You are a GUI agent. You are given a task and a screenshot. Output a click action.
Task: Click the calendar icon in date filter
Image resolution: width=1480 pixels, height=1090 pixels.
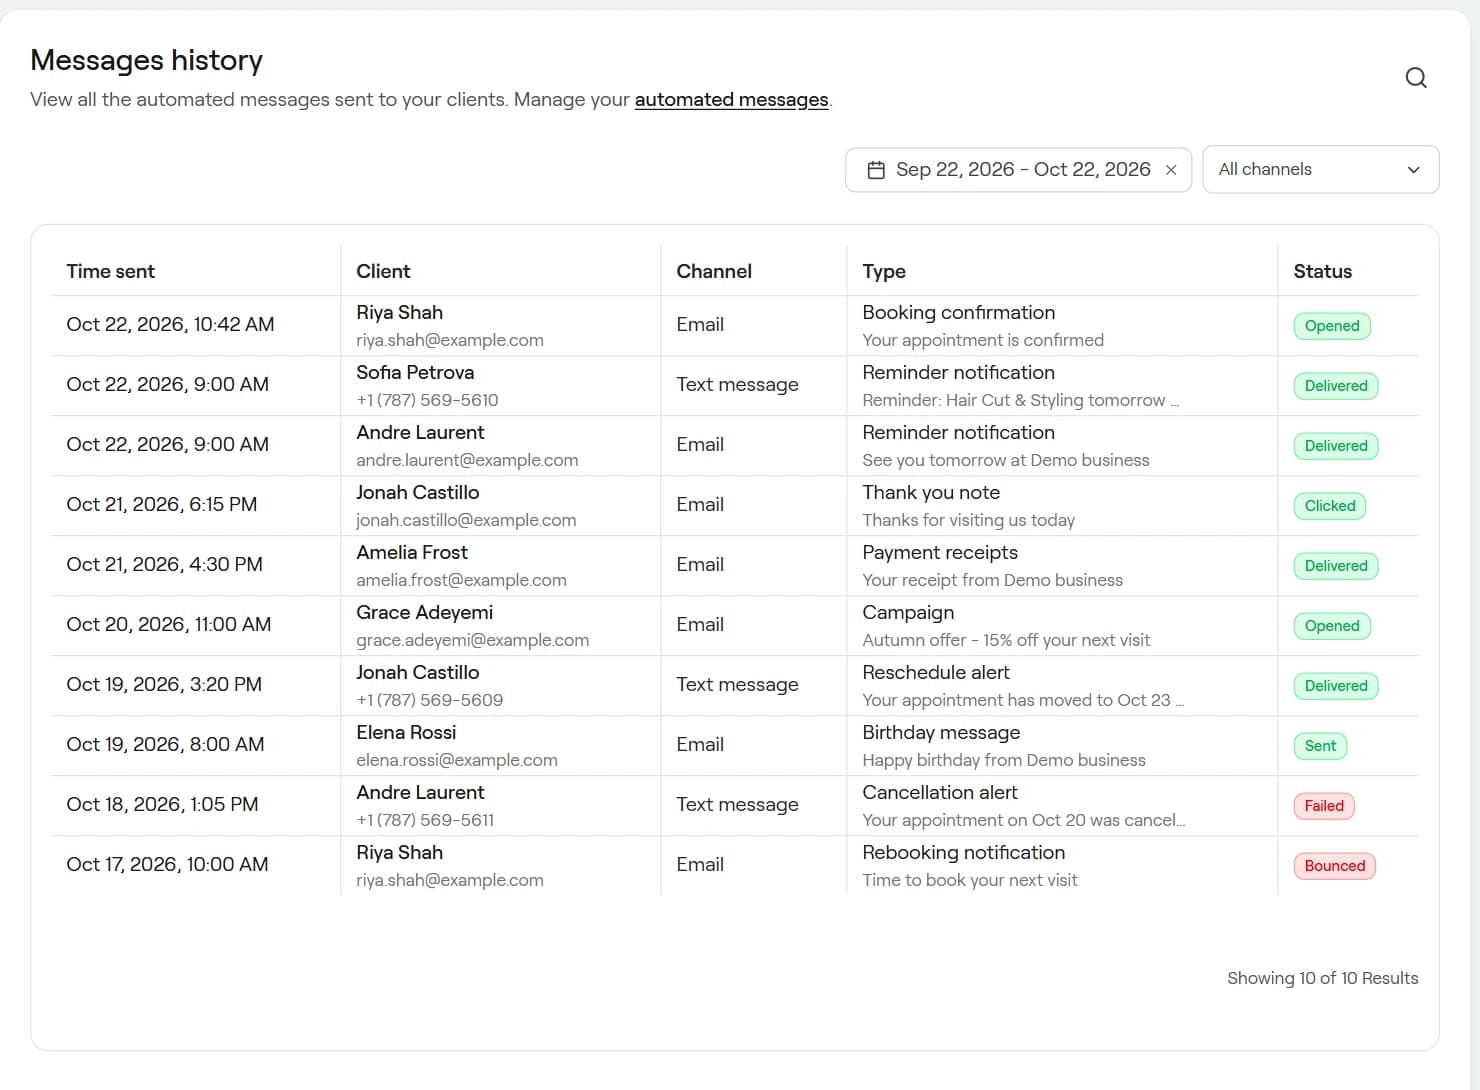point(876,170)
